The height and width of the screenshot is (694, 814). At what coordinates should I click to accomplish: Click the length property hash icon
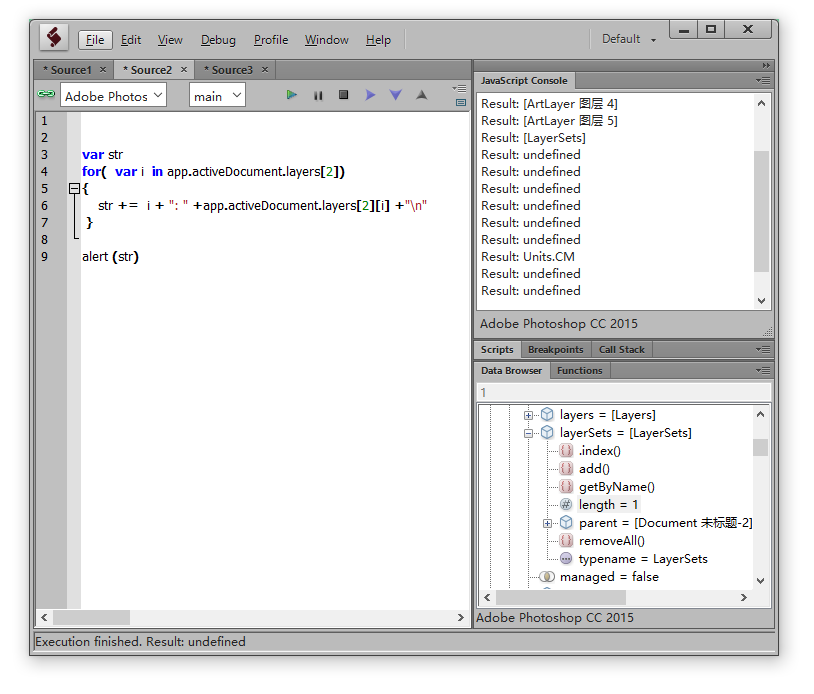point(566,505)
